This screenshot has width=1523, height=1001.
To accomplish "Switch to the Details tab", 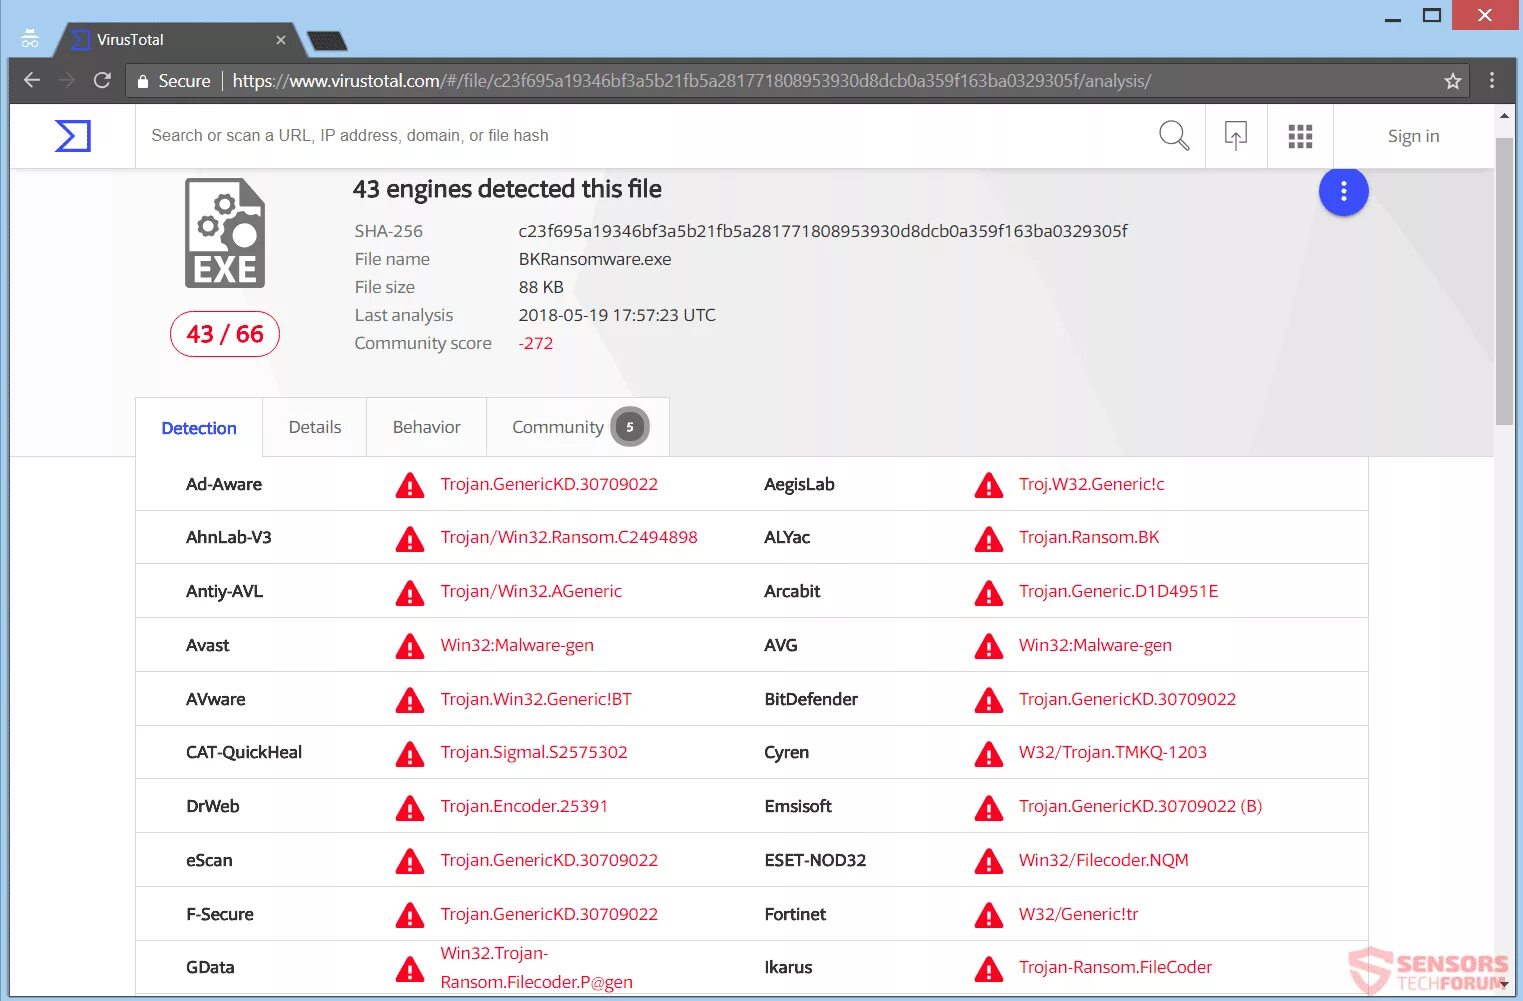I will pyautogui.click(x=315, y=427).
